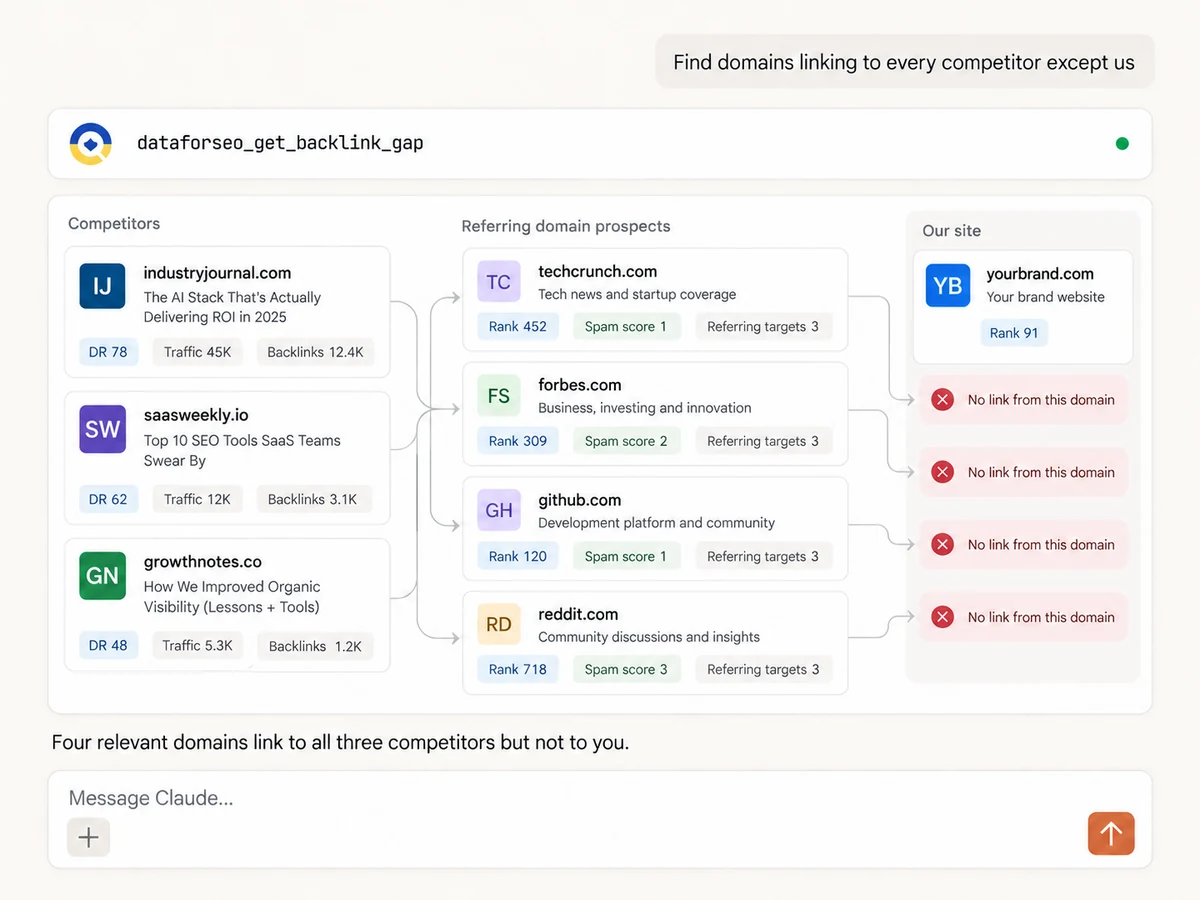This screenshot has height=900, width=1200.
Task: Click the green status dot indicator
Action: (1122, 144)
